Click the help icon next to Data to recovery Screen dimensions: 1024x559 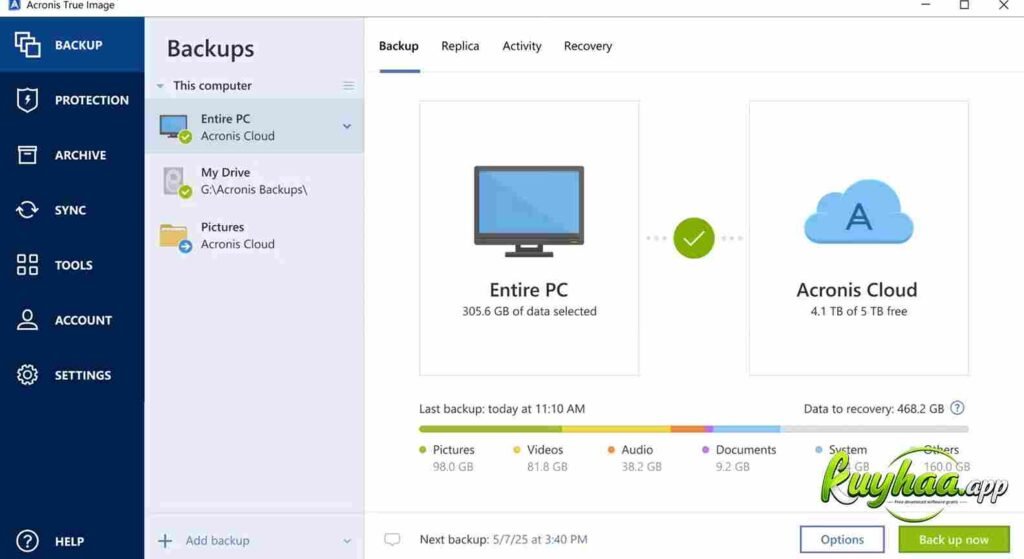(x=957, y=408)
